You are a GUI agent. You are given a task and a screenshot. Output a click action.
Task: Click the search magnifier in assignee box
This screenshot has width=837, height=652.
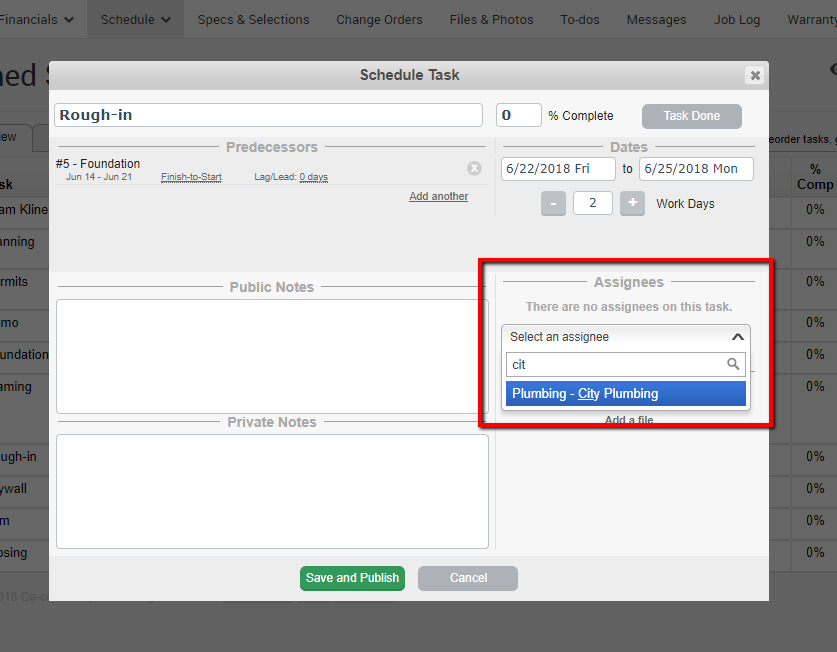tap(734, 365)
